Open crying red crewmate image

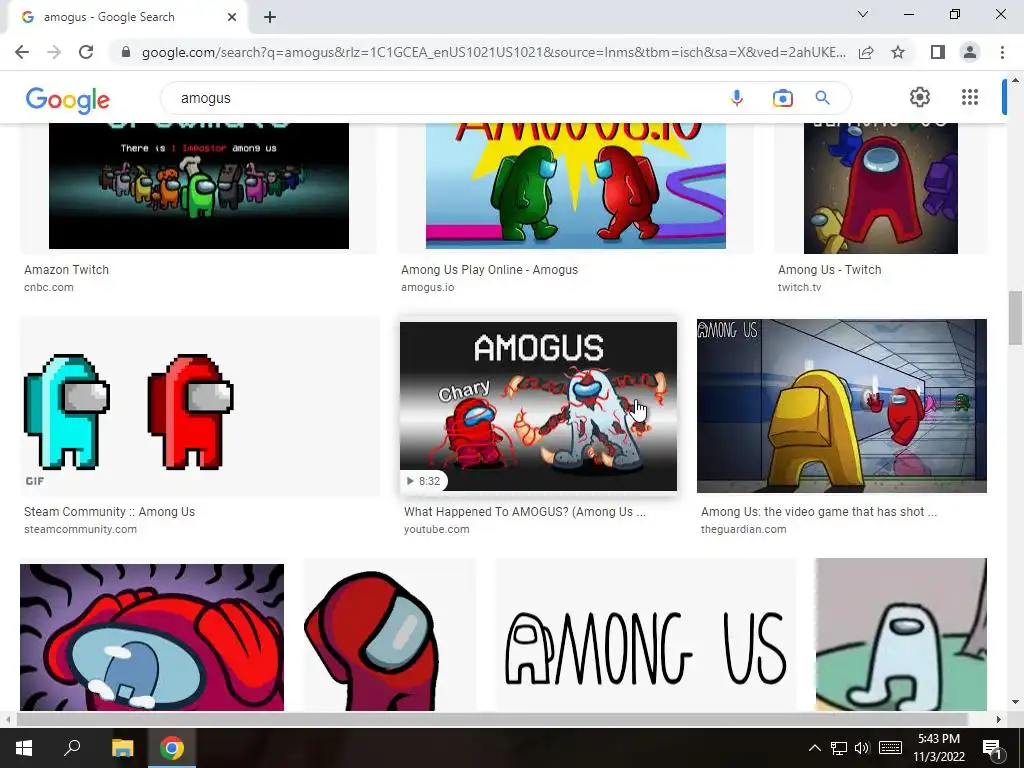[x=152, y=637]
